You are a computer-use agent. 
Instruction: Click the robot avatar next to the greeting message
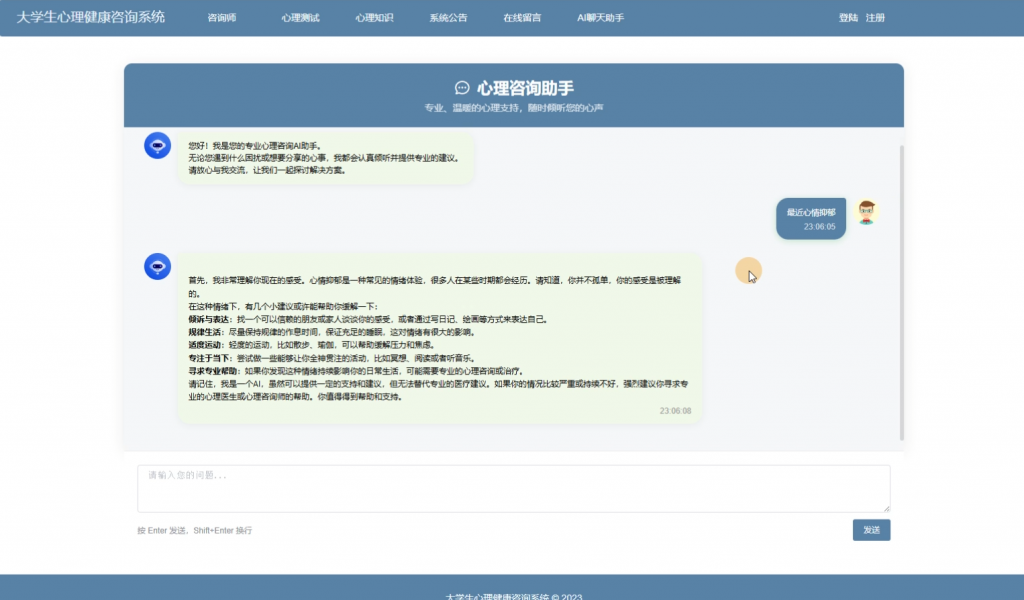point(157,145)
